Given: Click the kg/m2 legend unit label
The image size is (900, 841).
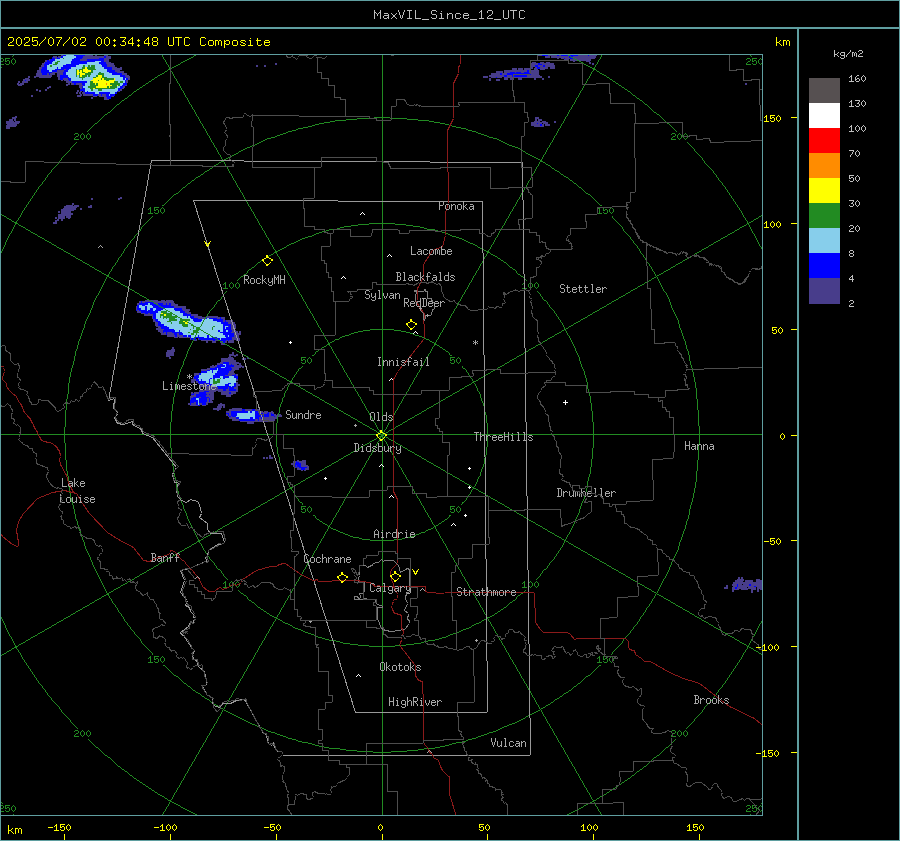Looking at the screenshot, I should 848,54.
